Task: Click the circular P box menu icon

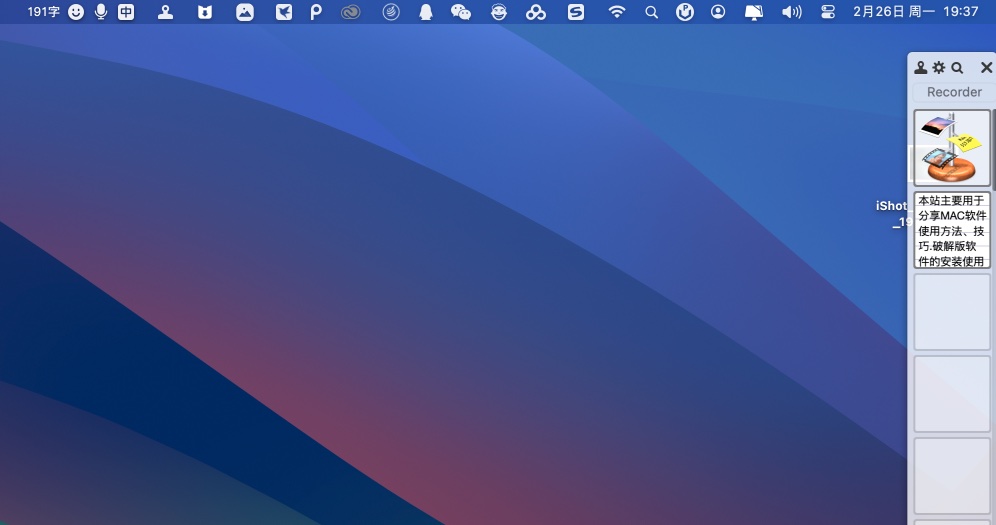Action: coord(685,12)
